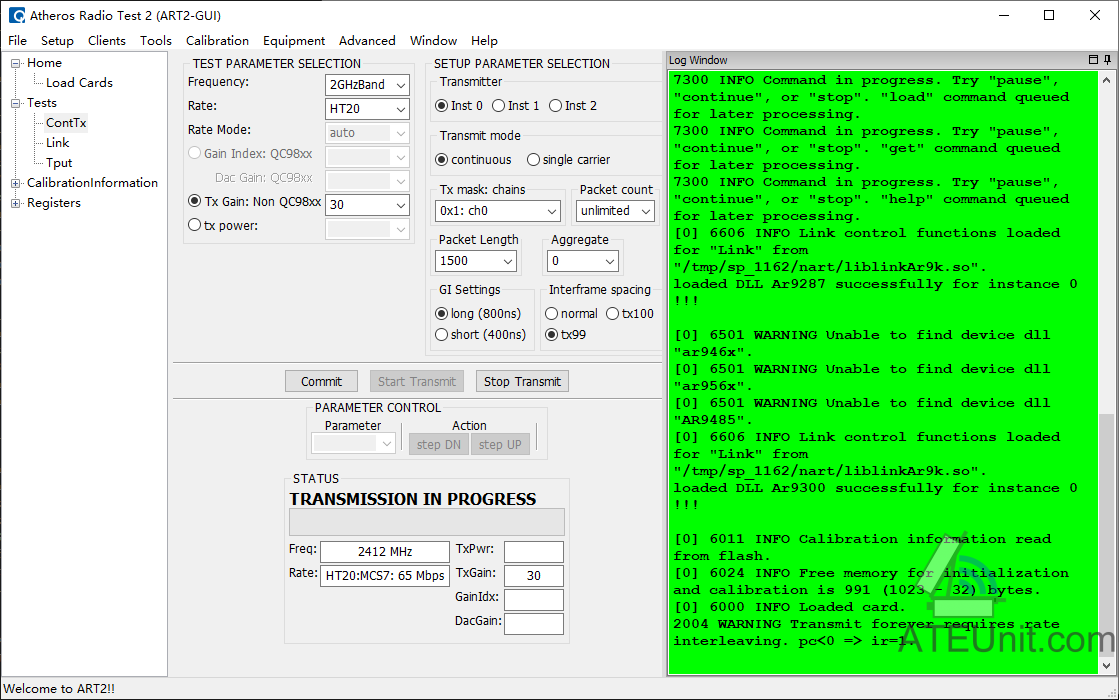Screen dimensions: 1119x700
Task: Collapse the Home tree node
Action: pyautogui.click(x=16, y=63)
